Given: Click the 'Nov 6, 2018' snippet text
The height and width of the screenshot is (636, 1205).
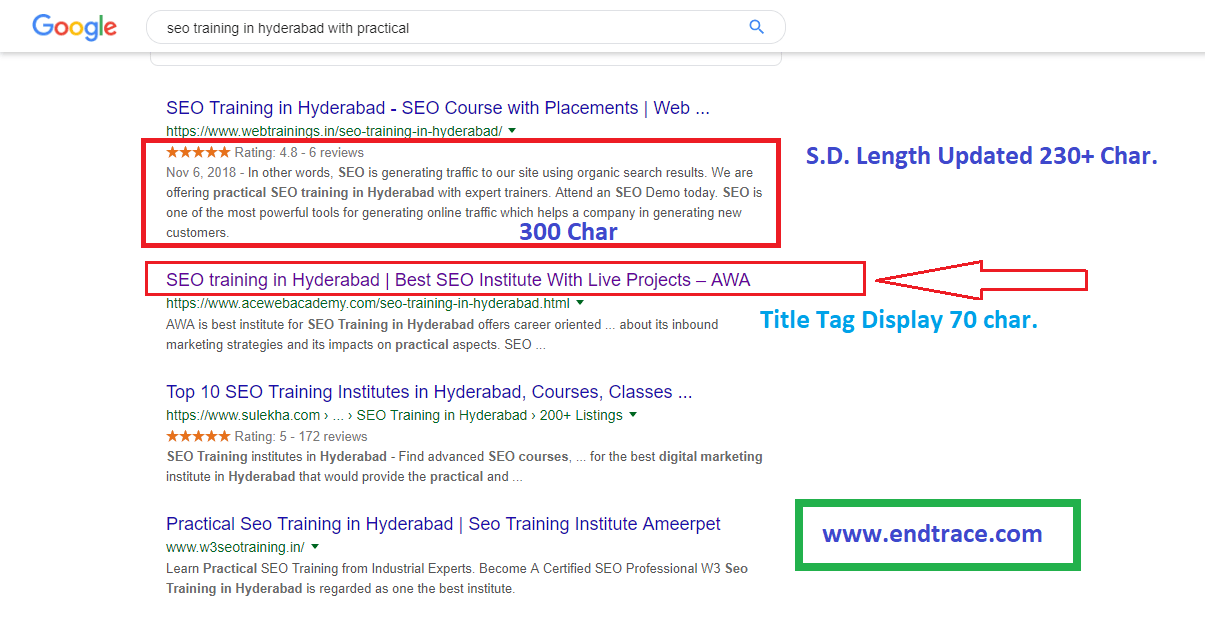Looking at the screenshot, I should point(464,202).
